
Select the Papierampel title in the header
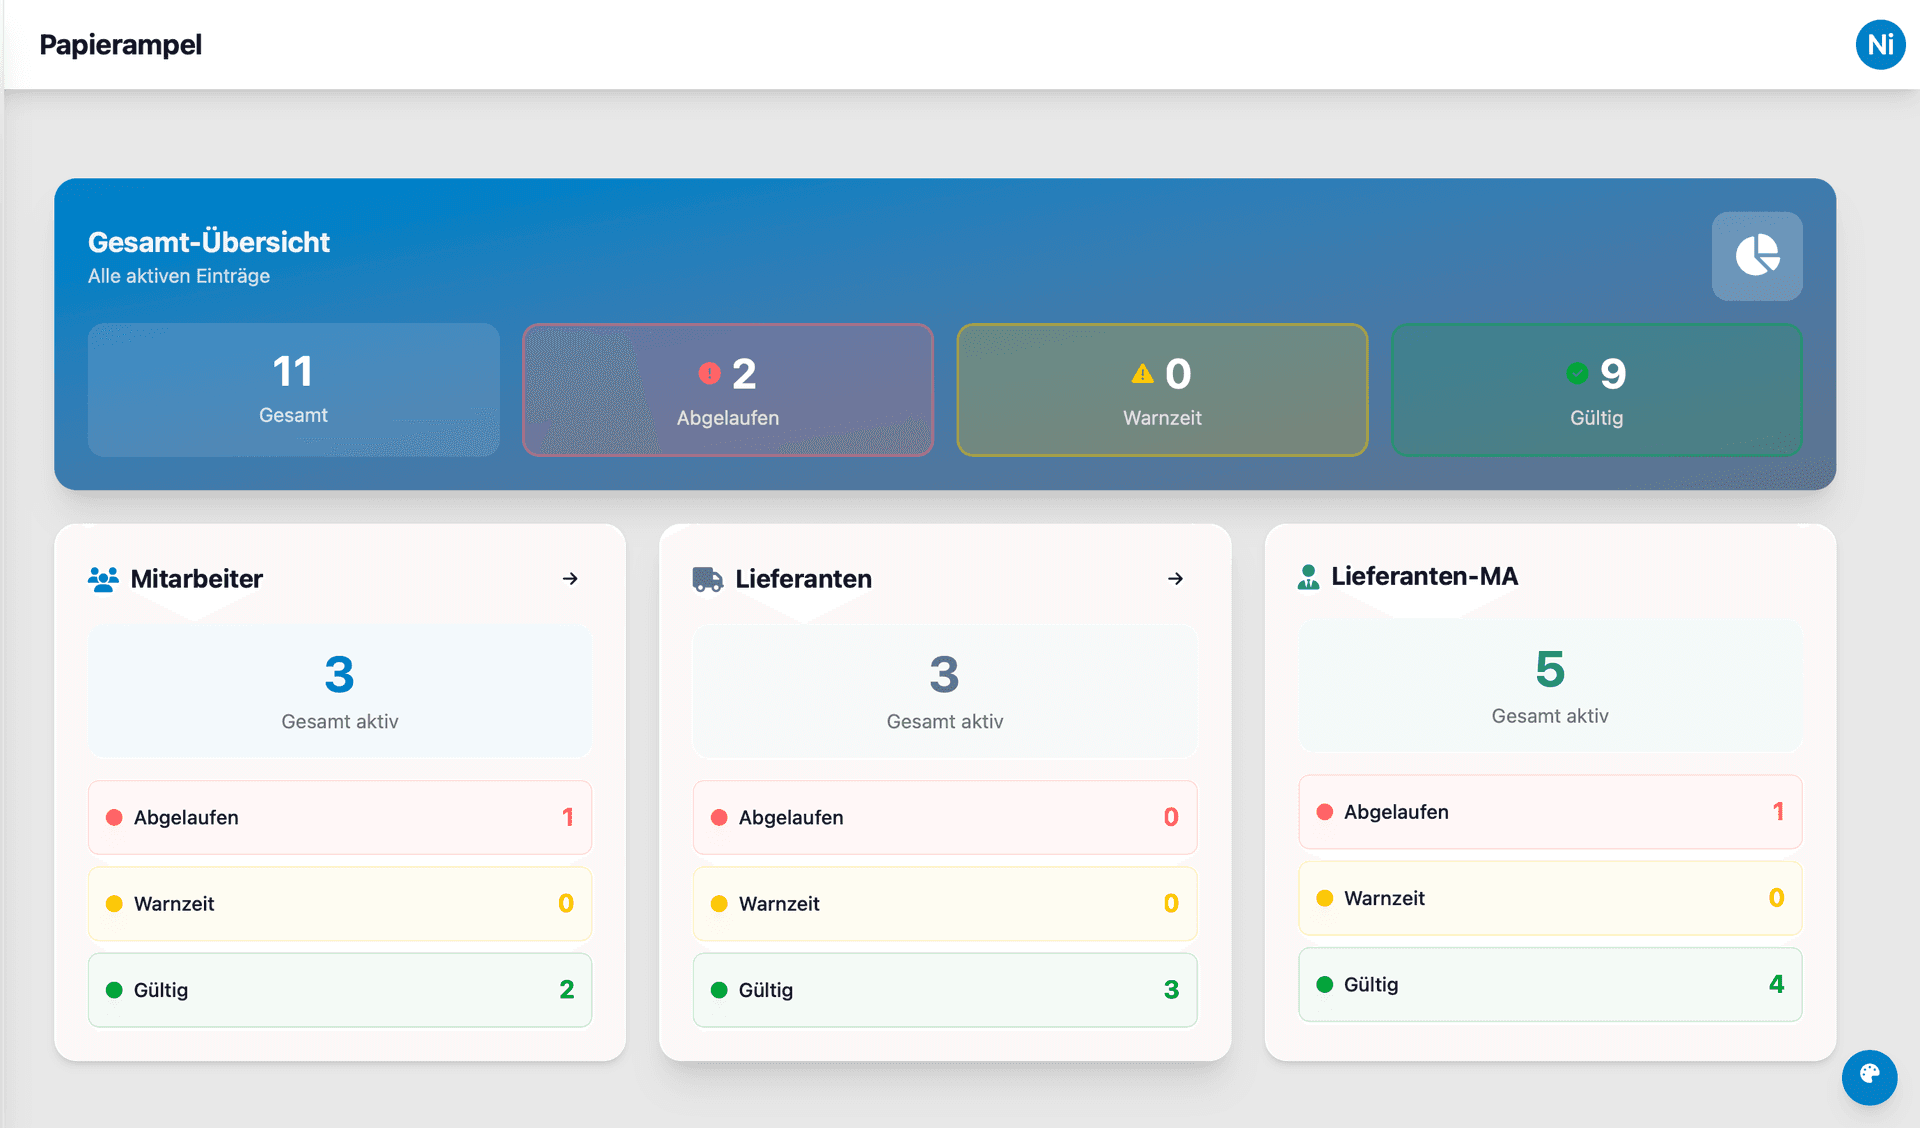pyautogui.click(x=120, y=44)
